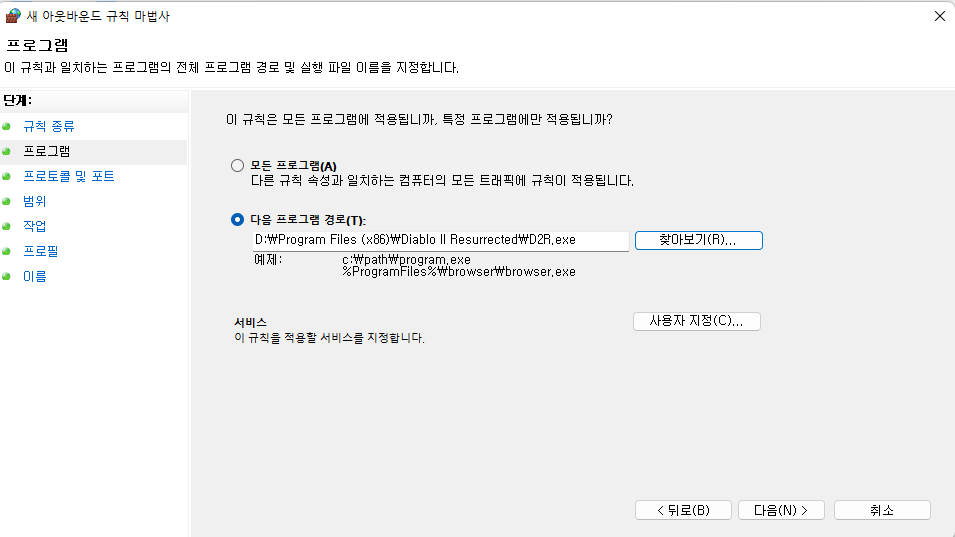955x537 pixels.
Task: Go back with the 뒤로(B) button
Action: (683, 510)
